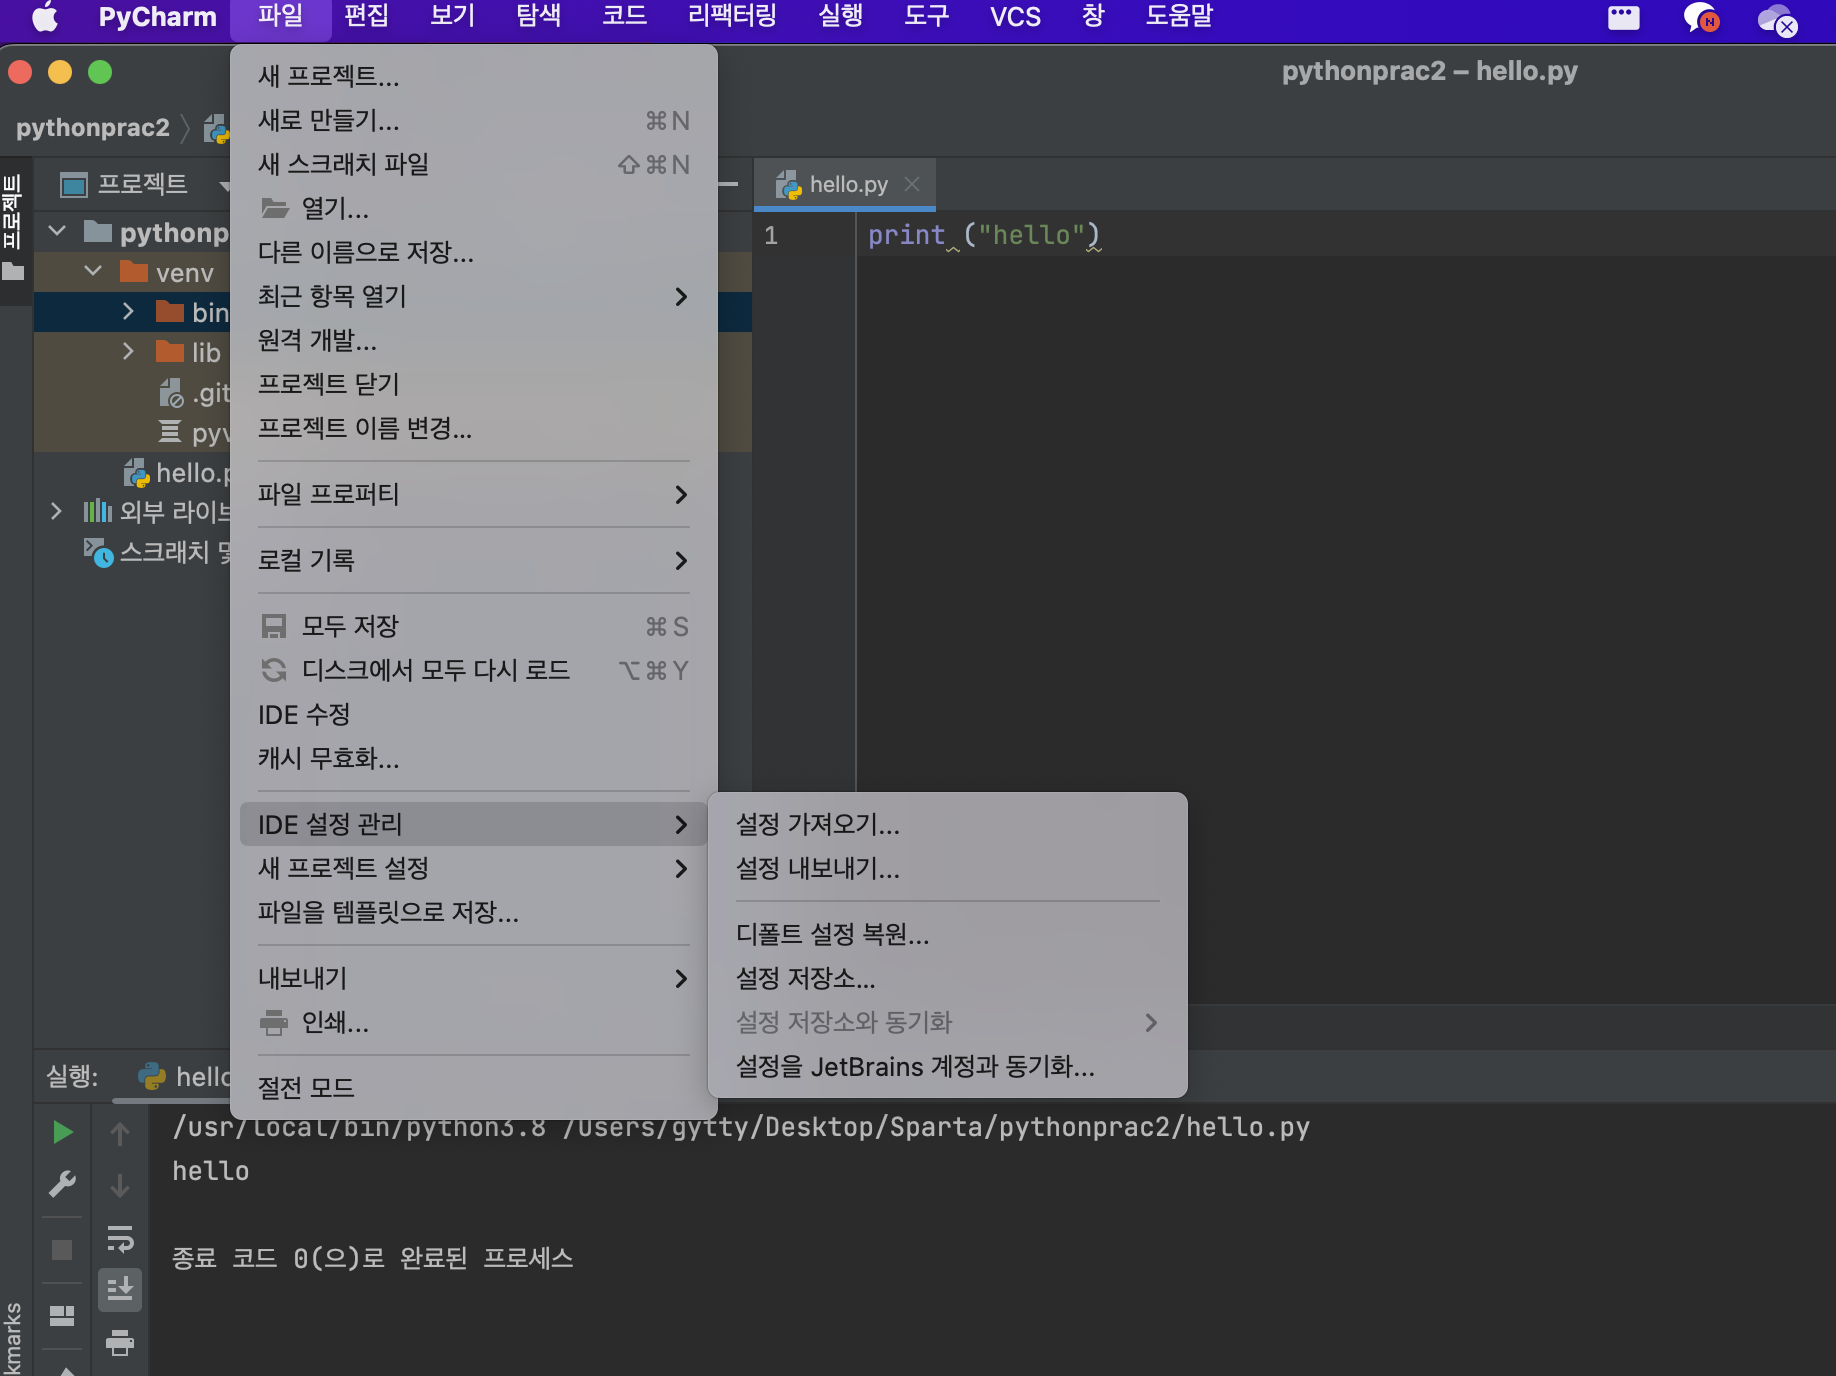Click the cloud status icon in menu bar
Image resolution: width=1836 pixels, height=1376 pixels.
pos(1777,19)
